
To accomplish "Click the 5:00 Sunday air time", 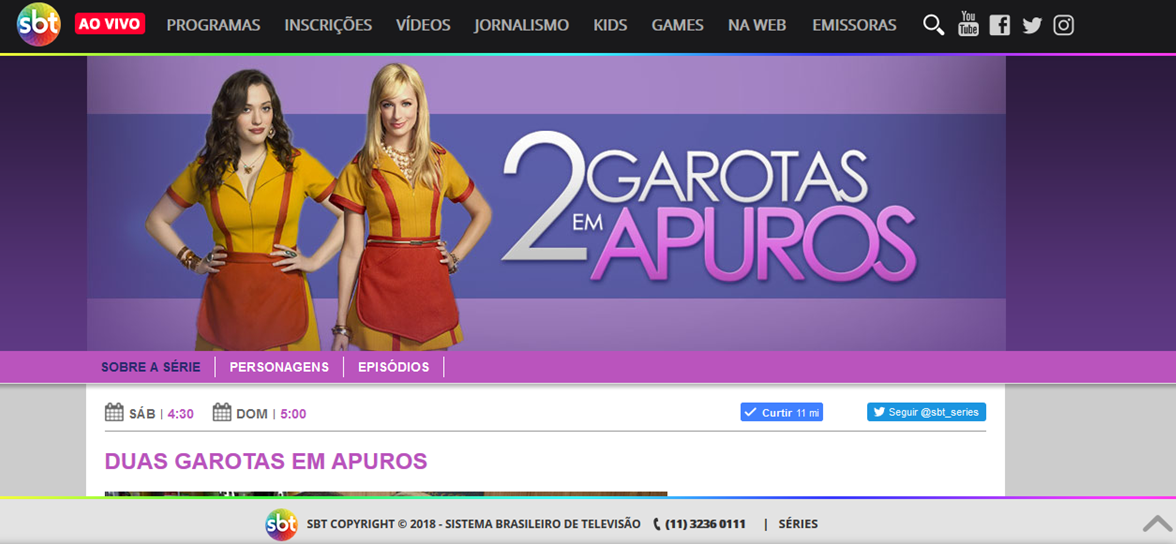I will [x=293, y=413].
